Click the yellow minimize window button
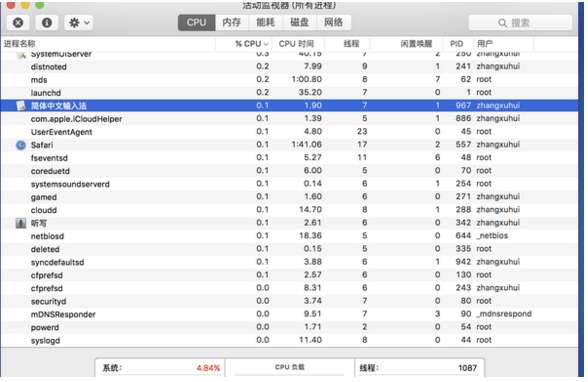This screenshot has width=588, height=382. (x=25, y=5)
